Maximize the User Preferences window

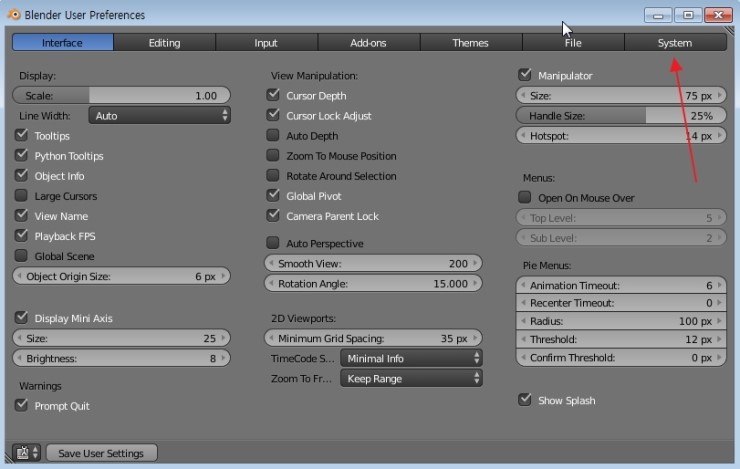click(x=688, y=15)
